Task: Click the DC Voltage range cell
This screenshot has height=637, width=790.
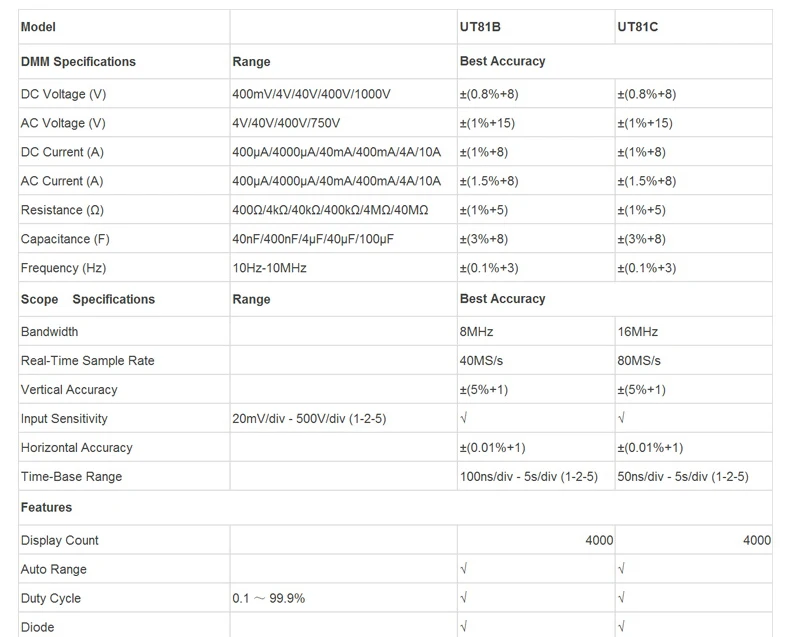Action: (x=311, y=94)
